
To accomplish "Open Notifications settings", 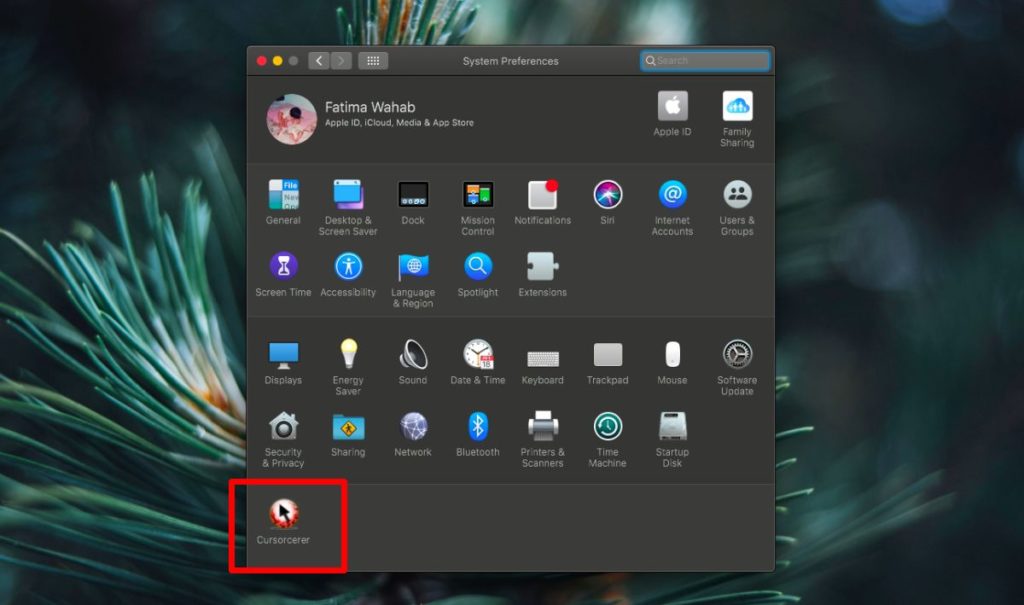I will click(542, 195).
